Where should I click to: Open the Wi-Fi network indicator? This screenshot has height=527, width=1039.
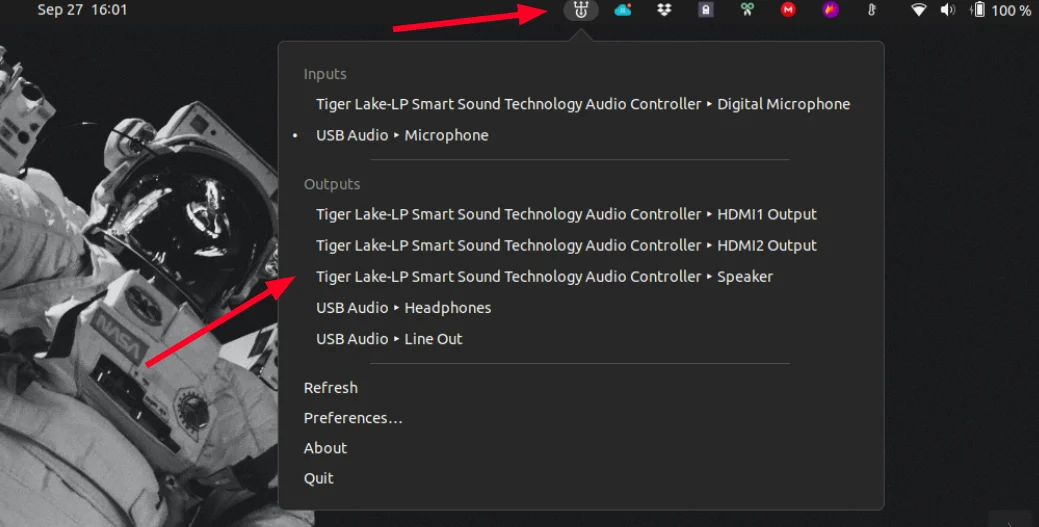tap(918, 10)
